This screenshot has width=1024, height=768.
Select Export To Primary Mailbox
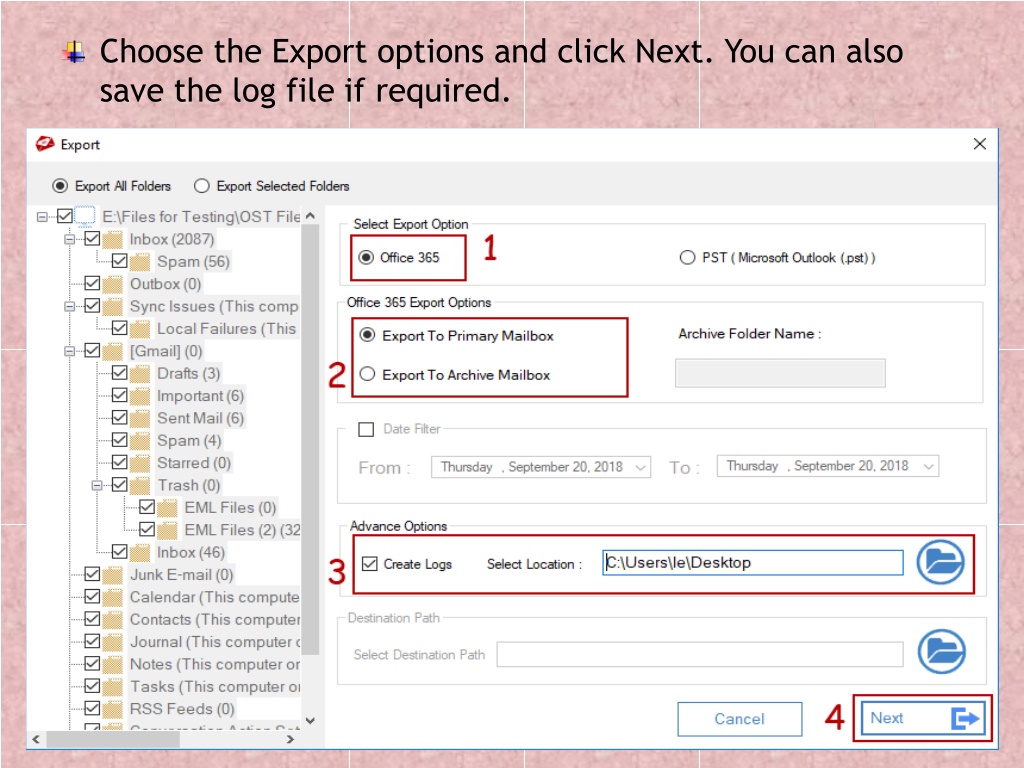[x=368, y=335]
